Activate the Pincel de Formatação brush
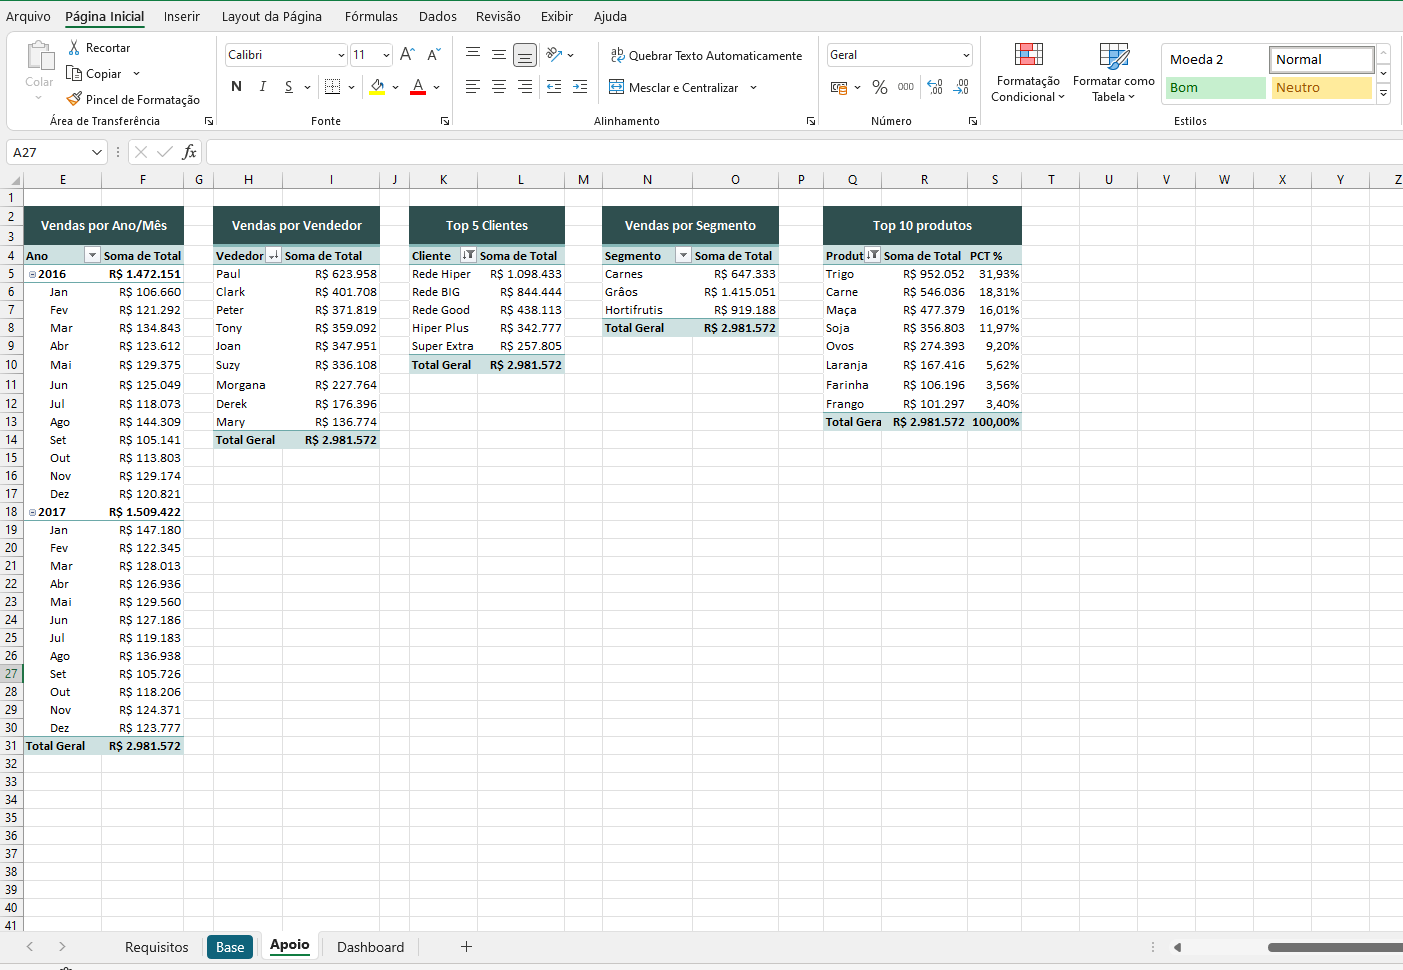Viewport: 1403px width, 970px height. [74, 99]
